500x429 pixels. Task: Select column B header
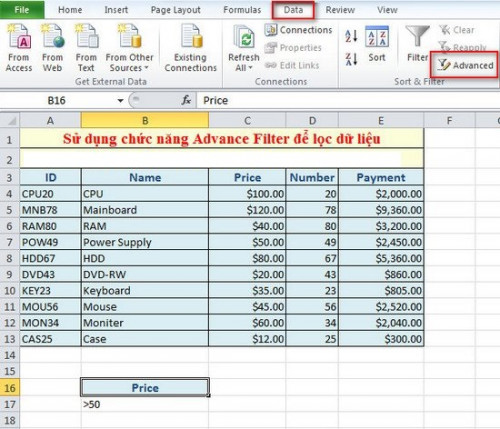145,120
